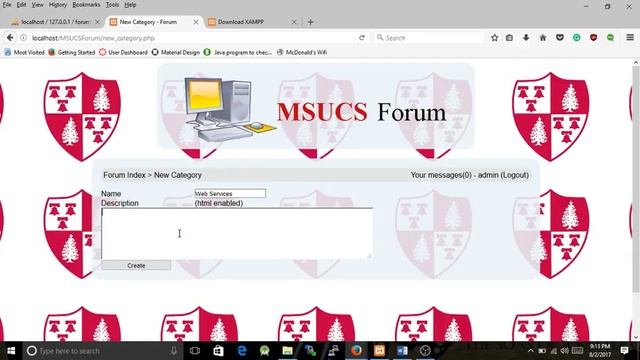Click the Name field containing Web Services

(230, 193)
